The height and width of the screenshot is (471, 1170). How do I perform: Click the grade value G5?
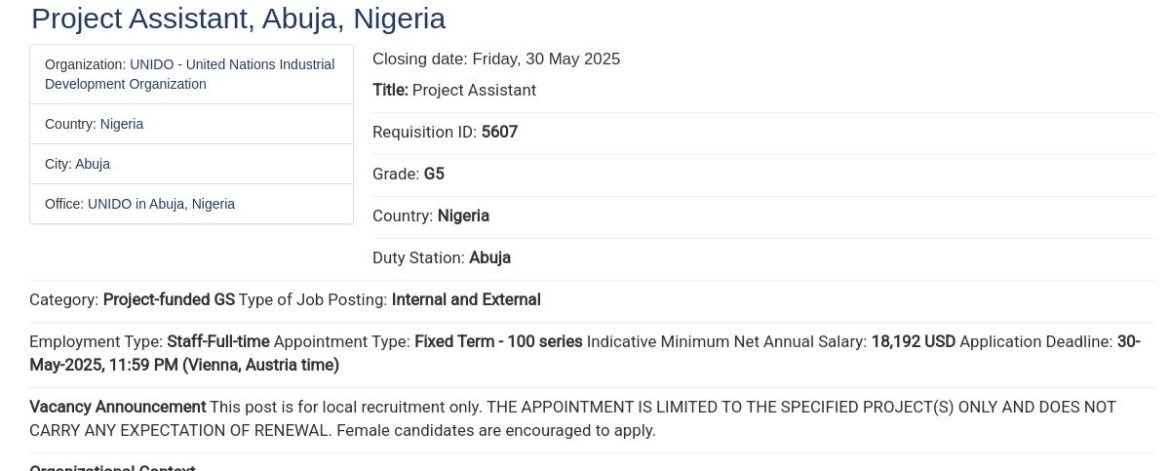[434, 175]
